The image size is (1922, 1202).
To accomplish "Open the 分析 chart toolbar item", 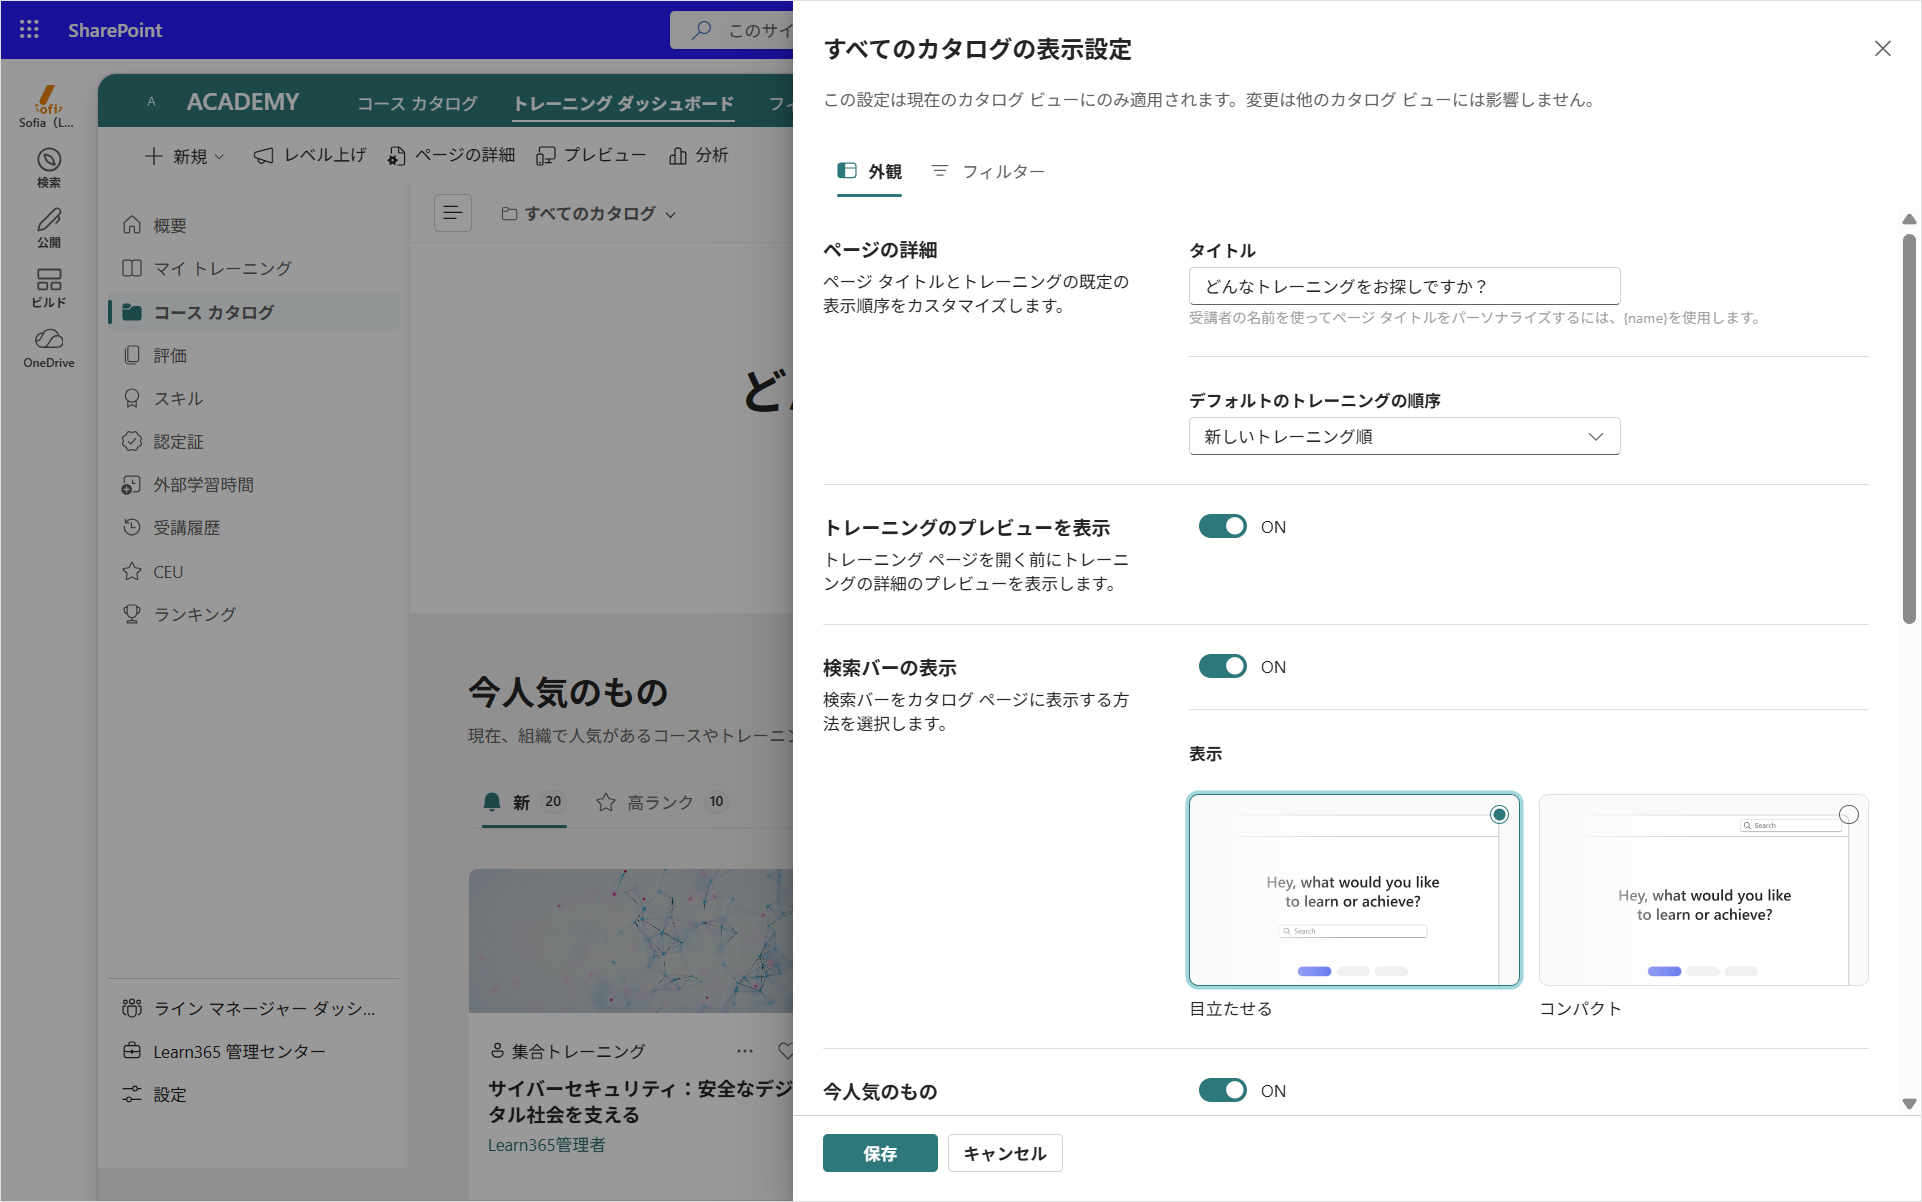I will click(x=699, y=155).
